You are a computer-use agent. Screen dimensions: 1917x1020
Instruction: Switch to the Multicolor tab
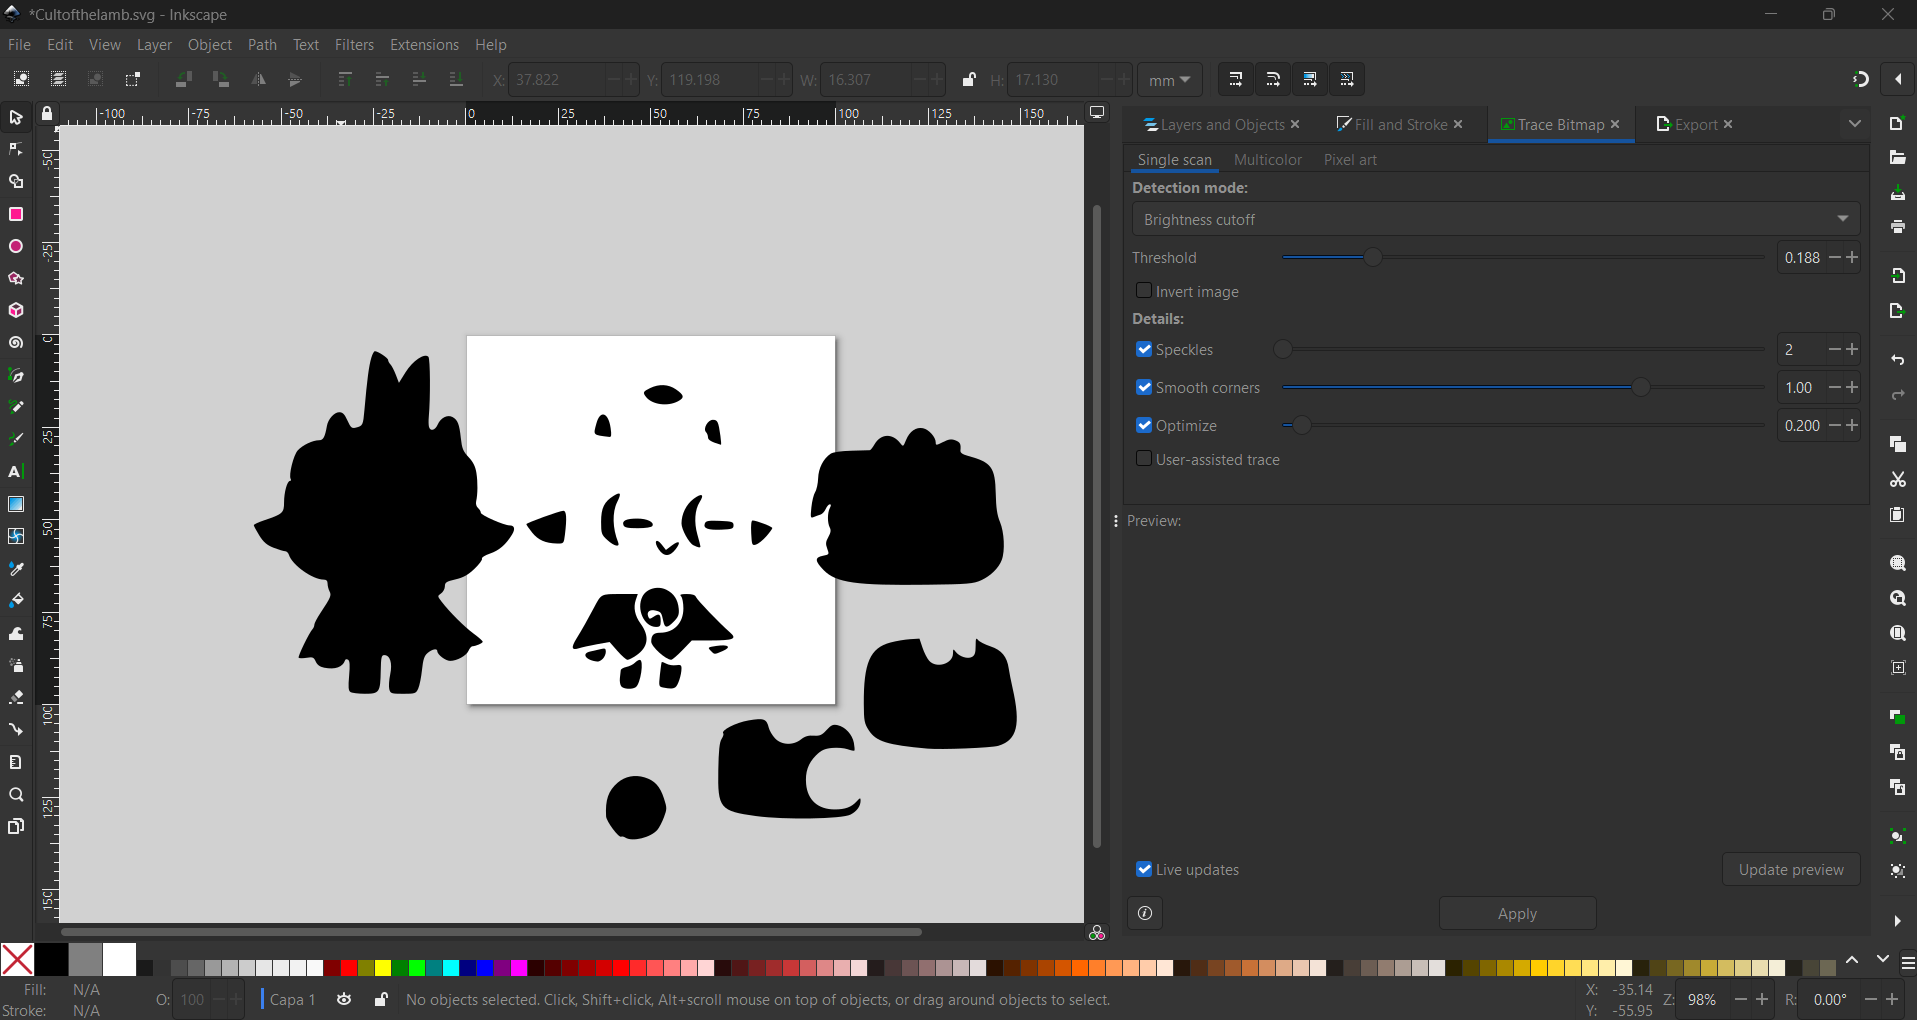tap(1268, 160)
